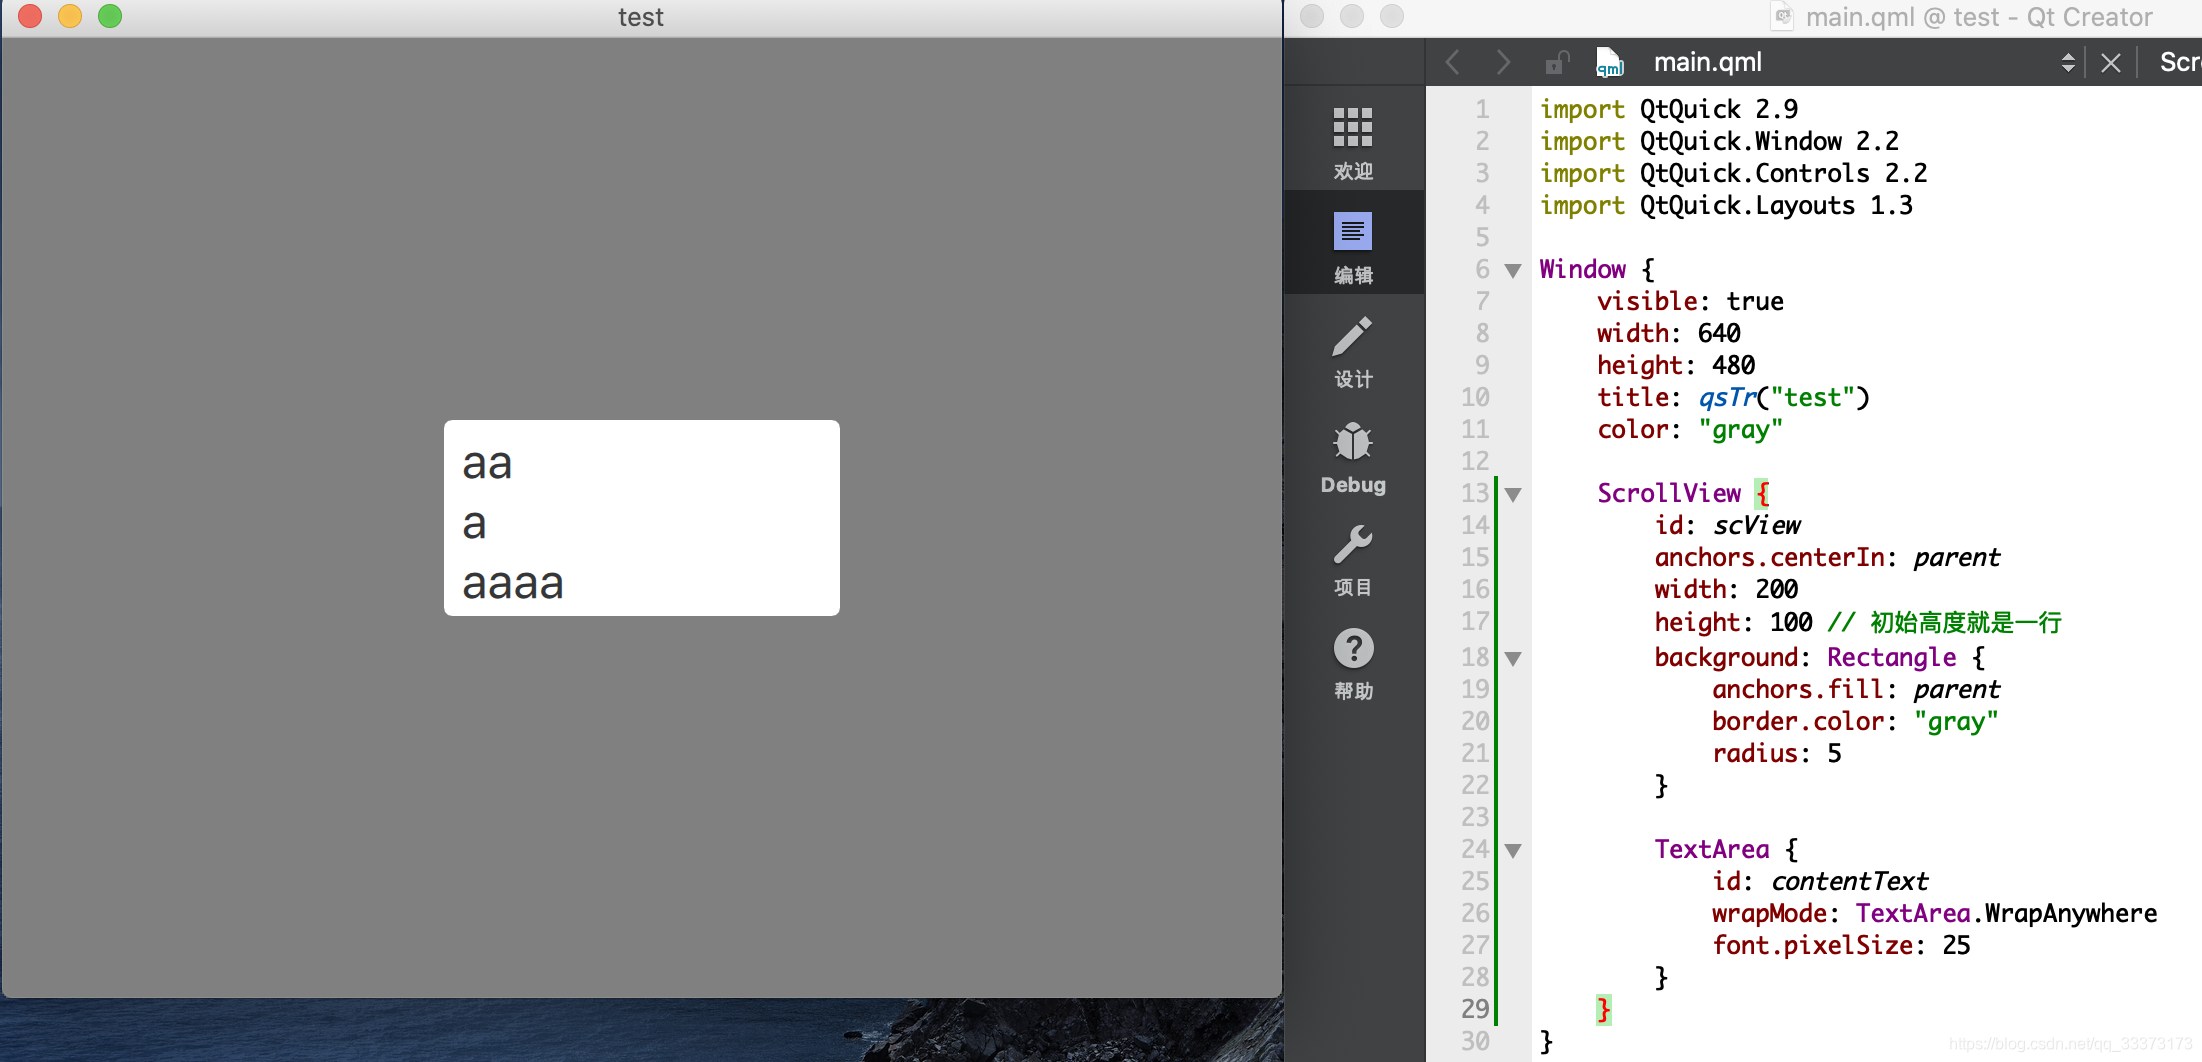Toggle the file lock icon next to main.qml

(1555, 62)
